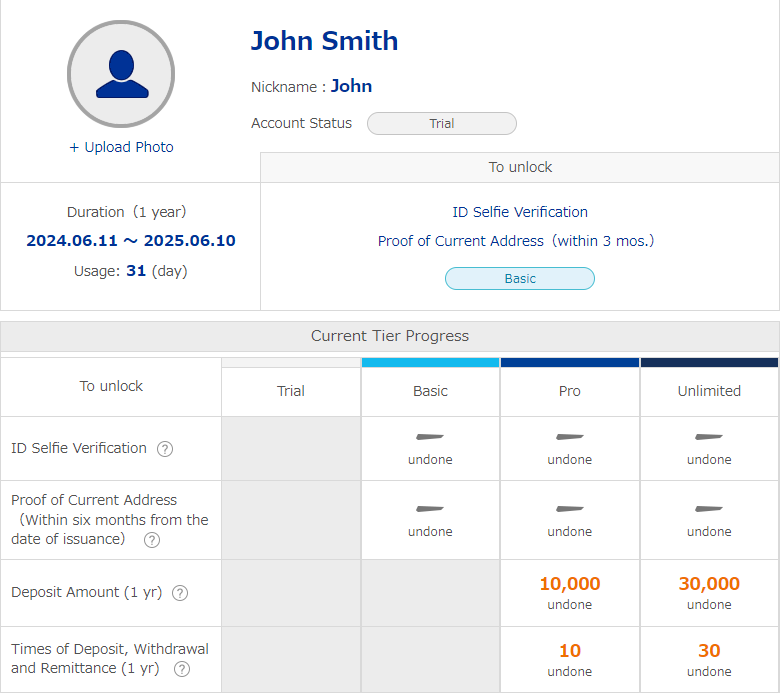
Task: Click help icon under Proof of Current Address
Action: [152, 540]
